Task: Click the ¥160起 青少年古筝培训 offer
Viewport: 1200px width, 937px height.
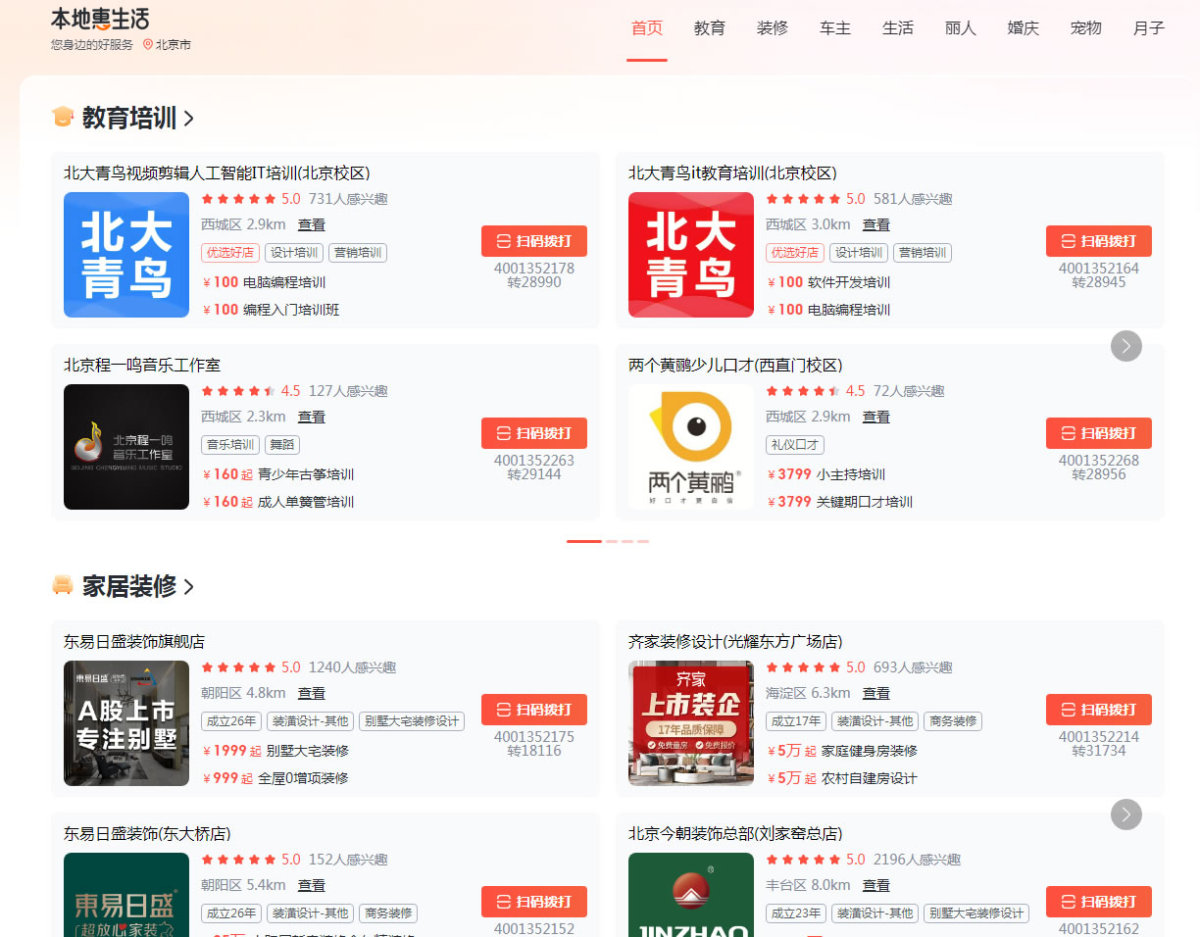Action: 278,474
